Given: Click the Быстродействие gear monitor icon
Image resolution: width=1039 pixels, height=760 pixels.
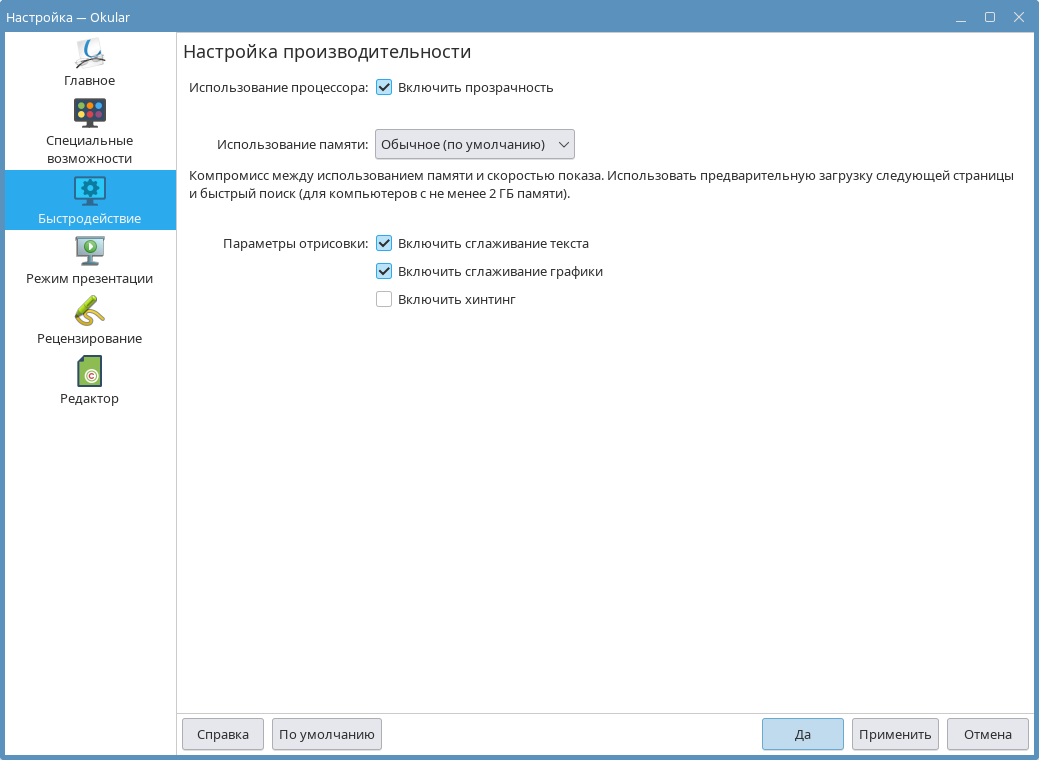Looking at the screenshot, I should pos(90,190).
